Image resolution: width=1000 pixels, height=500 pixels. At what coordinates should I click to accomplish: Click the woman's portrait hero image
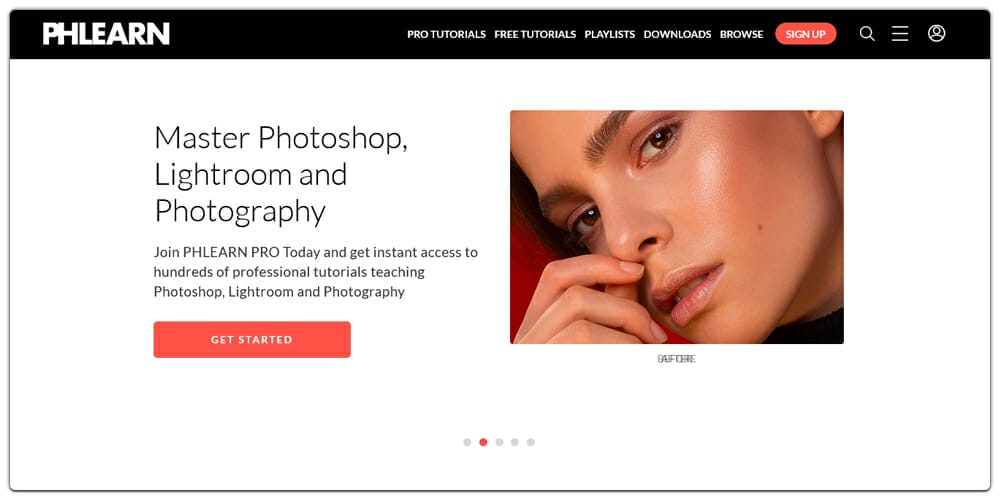click(x=677, y=227)
